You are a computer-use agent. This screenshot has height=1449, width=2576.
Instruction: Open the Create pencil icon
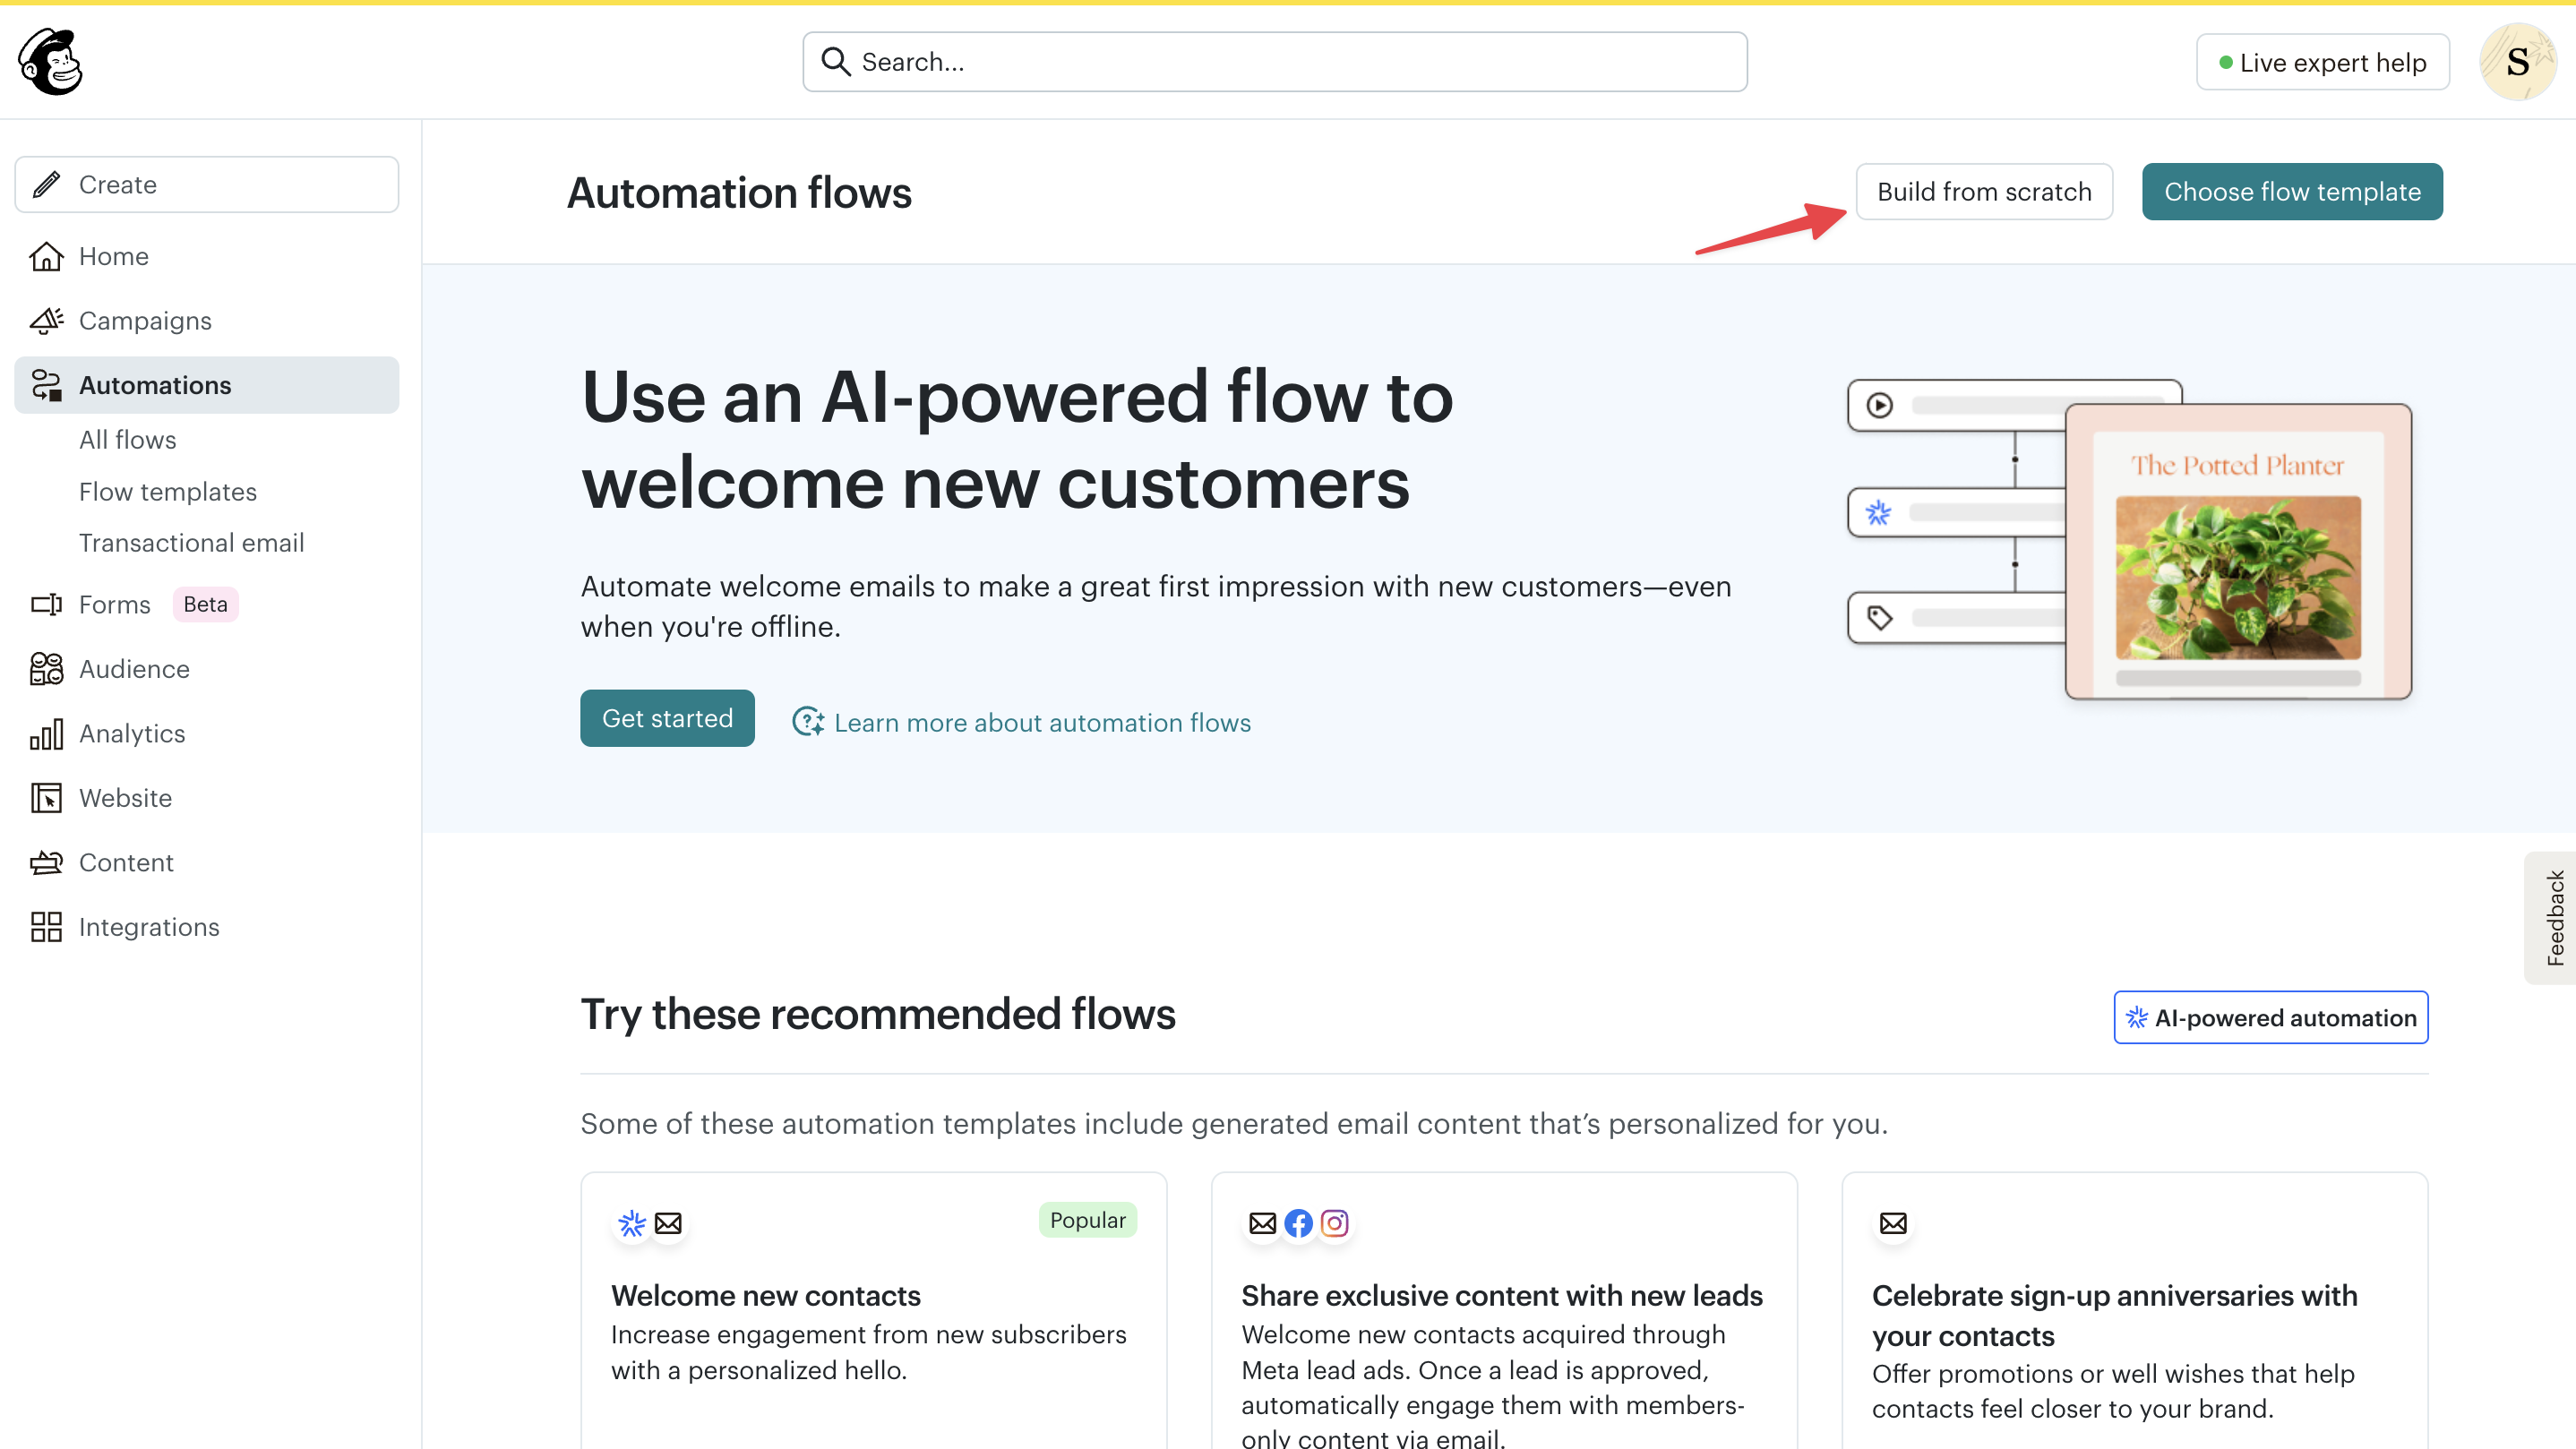[x=46, y=184]
